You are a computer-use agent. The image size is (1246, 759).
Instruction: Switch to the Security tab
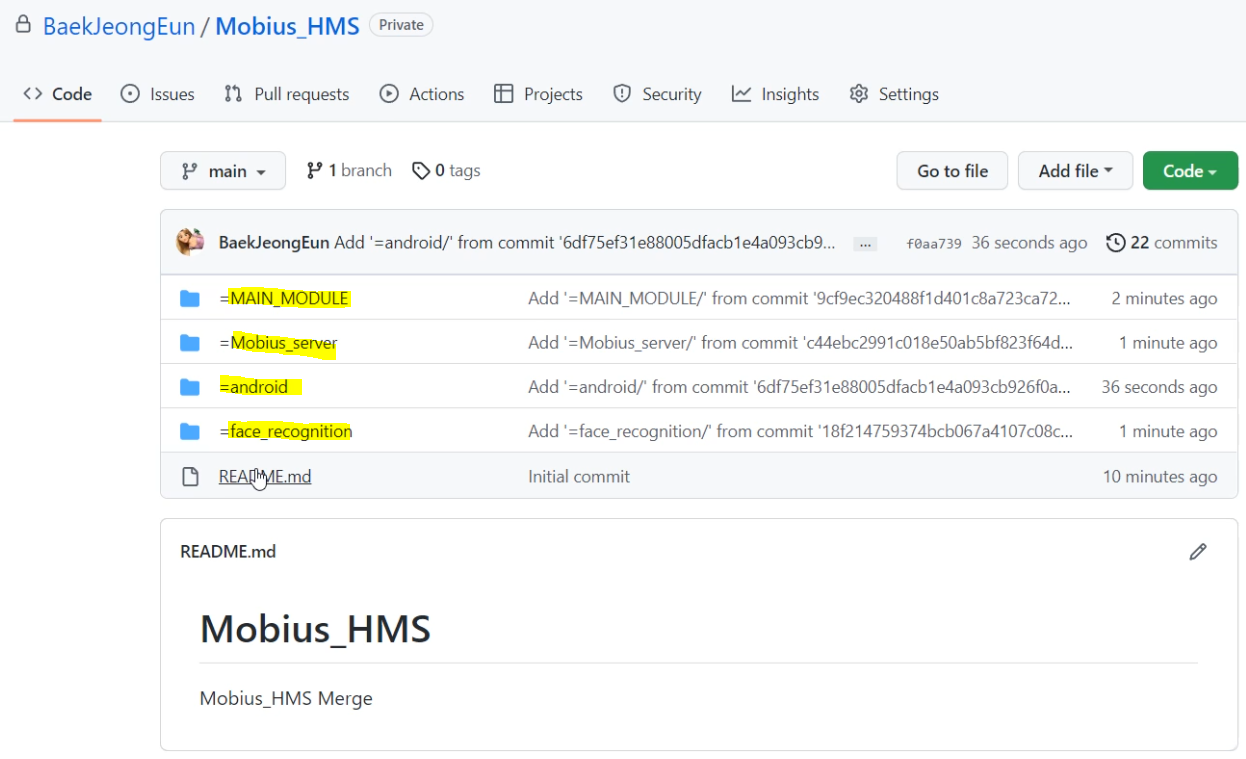[657, 94]
